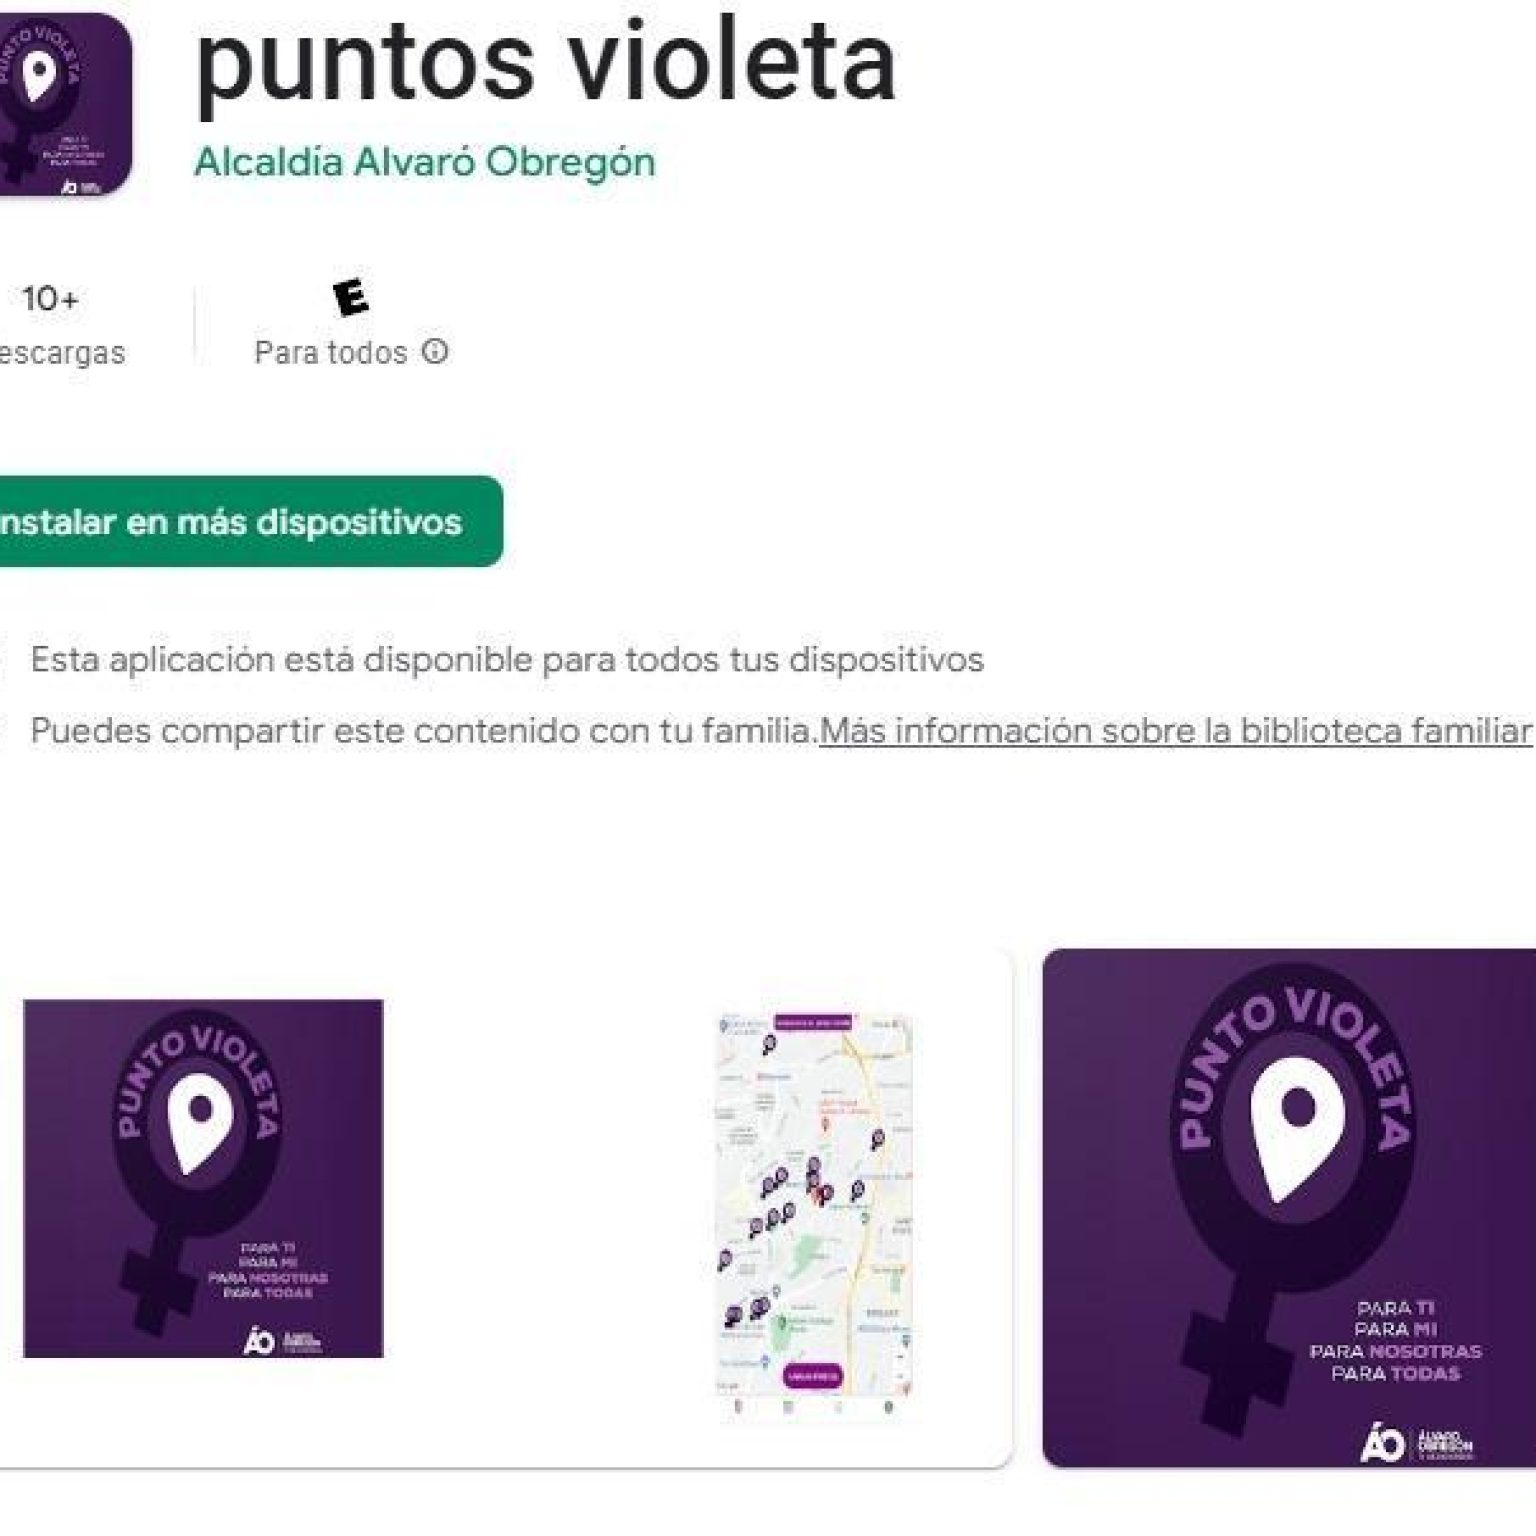This screenshot has height=1536, width=1536.
Task: Click the puntos violeta app title
Action: (x=545, y=62)
